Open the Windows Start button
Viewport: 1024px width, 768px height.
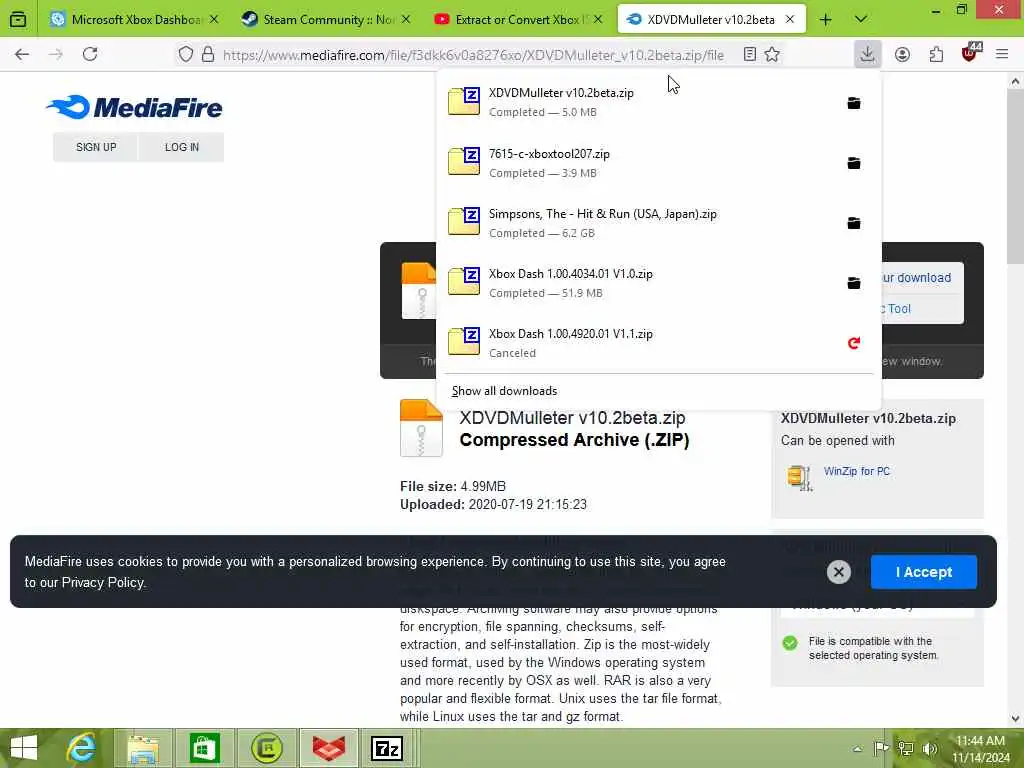tap(24, 748)
